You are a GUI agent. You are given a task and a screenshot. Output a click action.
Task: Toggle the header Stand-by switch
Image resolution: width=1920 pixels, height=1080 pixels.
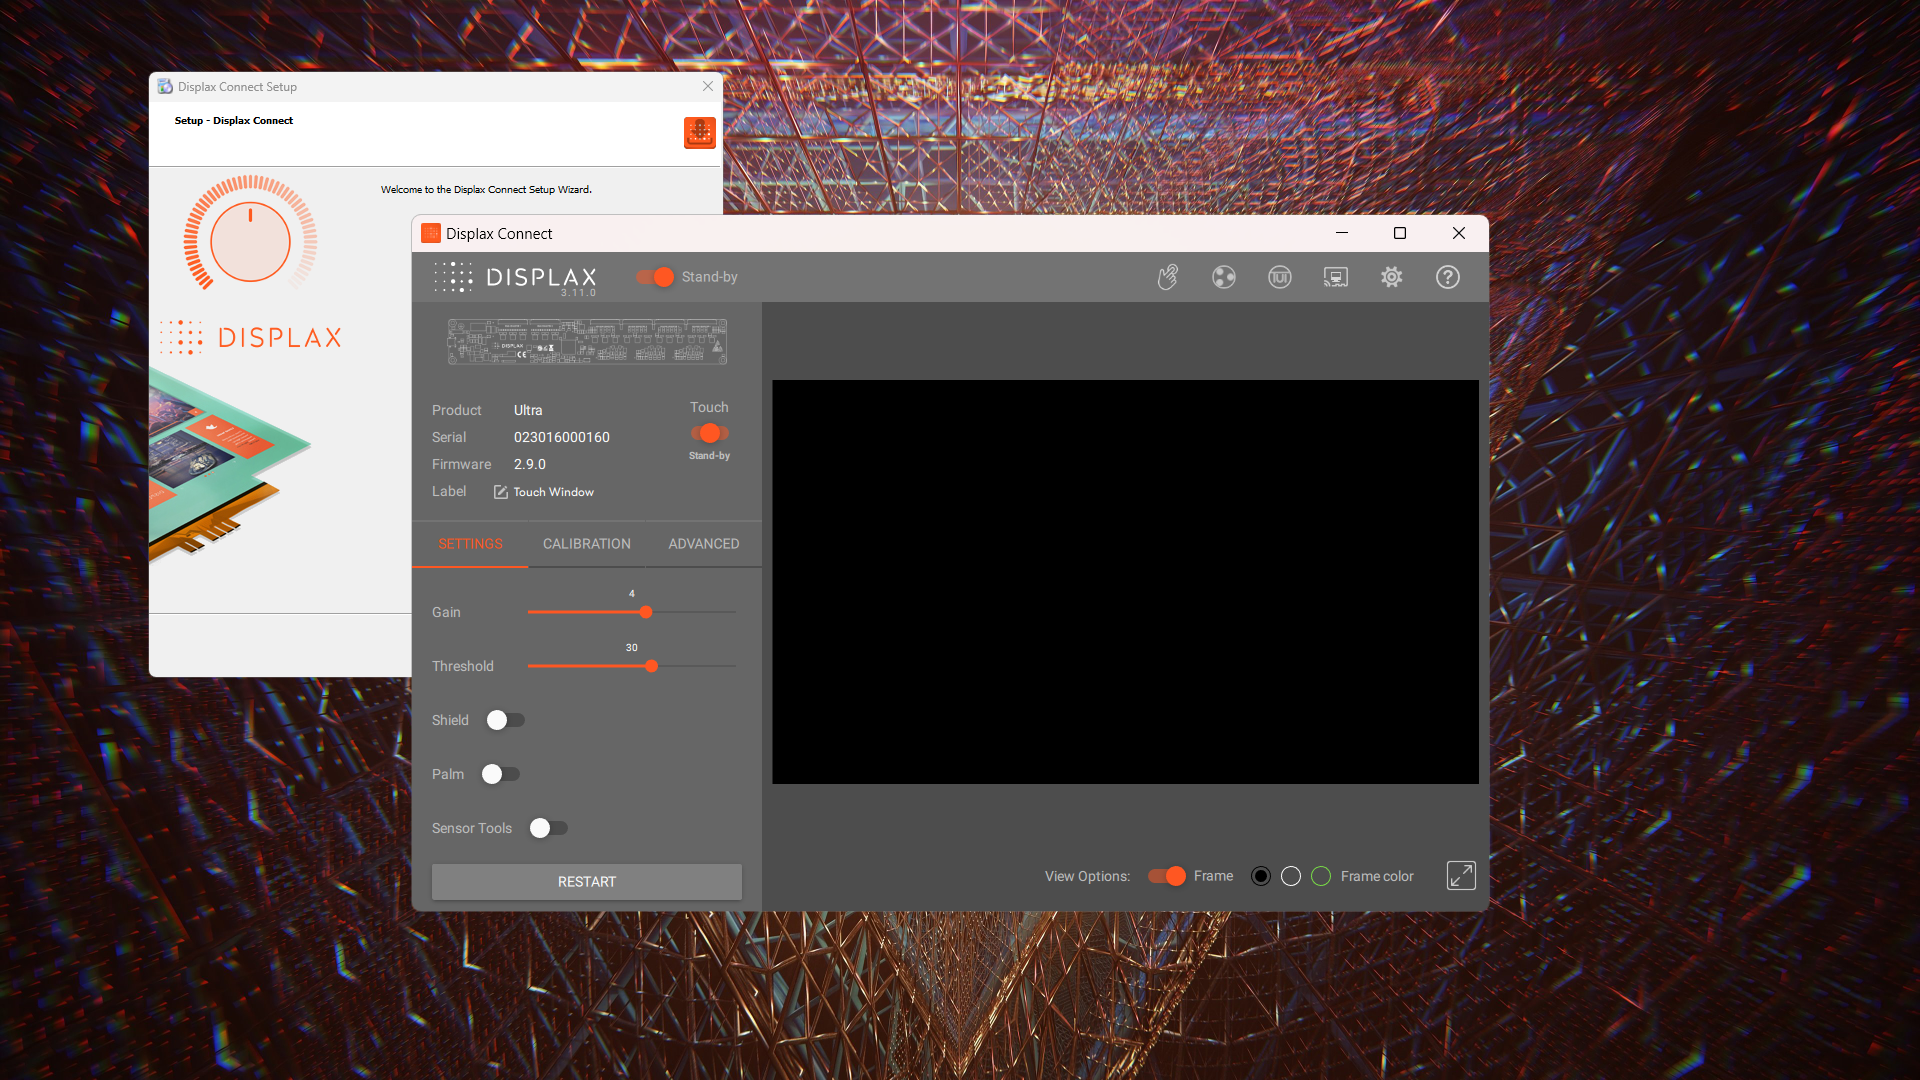pyautogui.click(x=655, y=277)
